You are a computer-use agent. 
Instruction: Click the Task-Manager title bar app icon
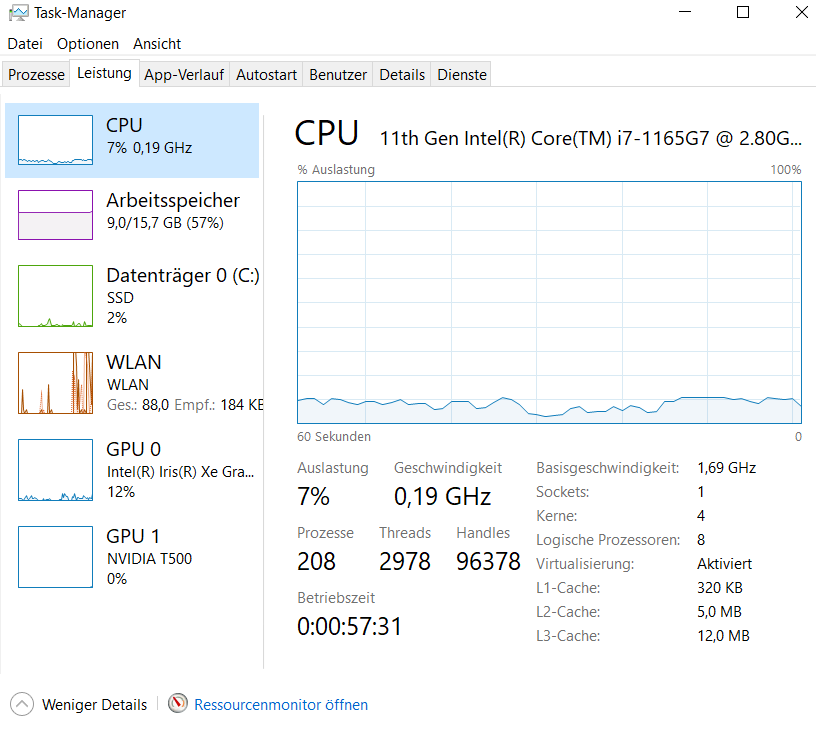point(18,13)
